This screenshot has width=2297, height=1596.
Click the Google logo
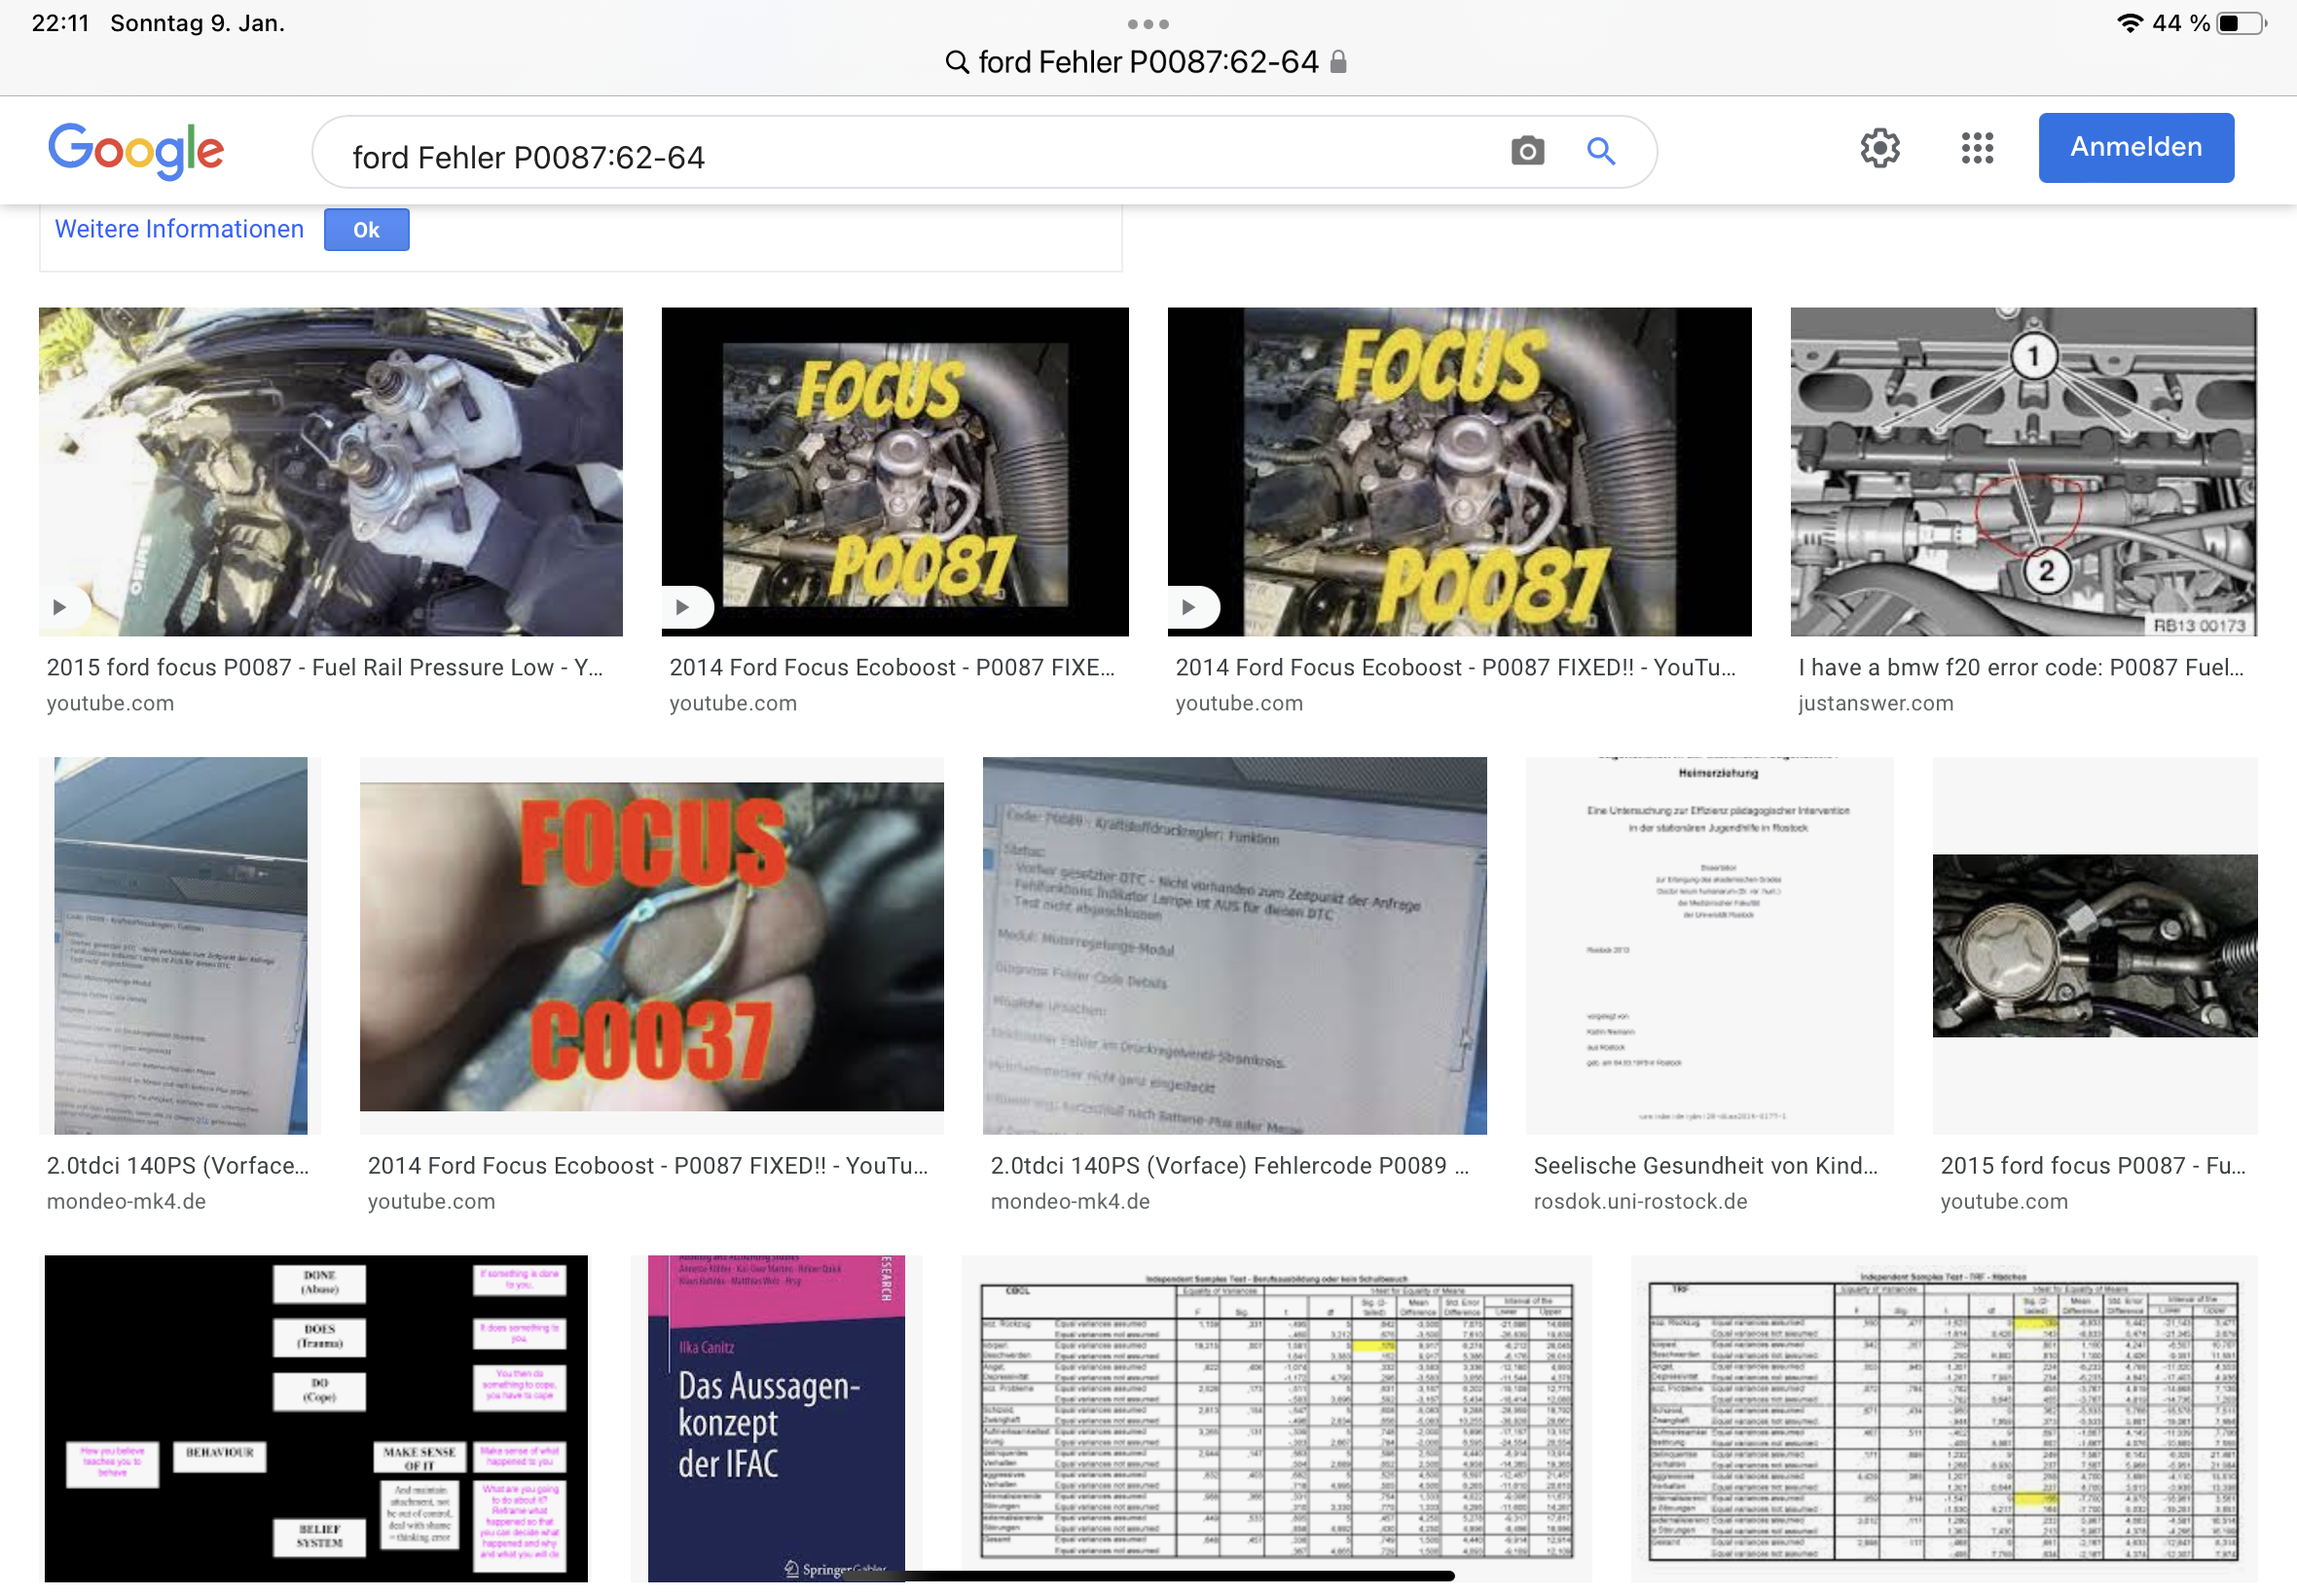(x=136, y=150)
